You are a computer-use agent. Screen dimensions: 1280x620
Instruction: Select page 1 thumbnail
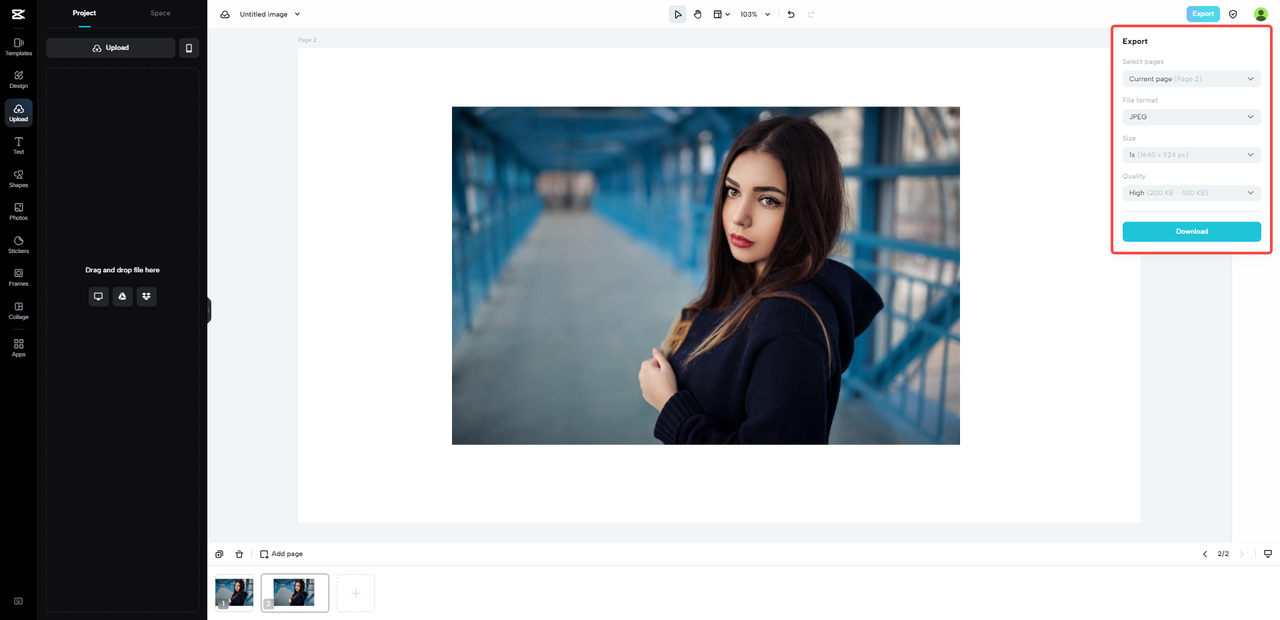pyautogui.click(x=234, y=592)
